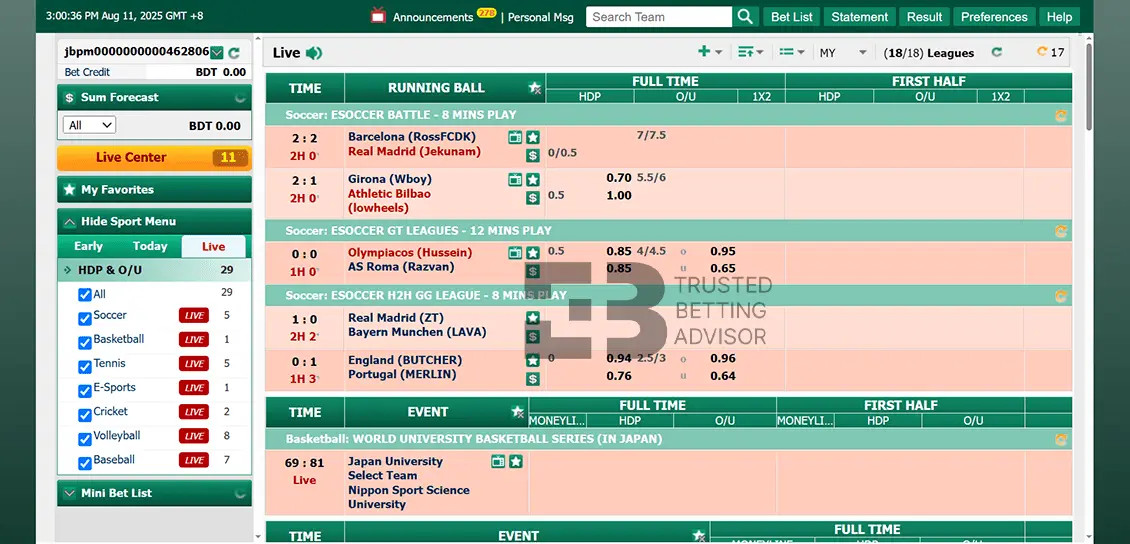Click the dollar icon for Girona match
This screenshot has height=544, width=1130.
click(533, 197)
